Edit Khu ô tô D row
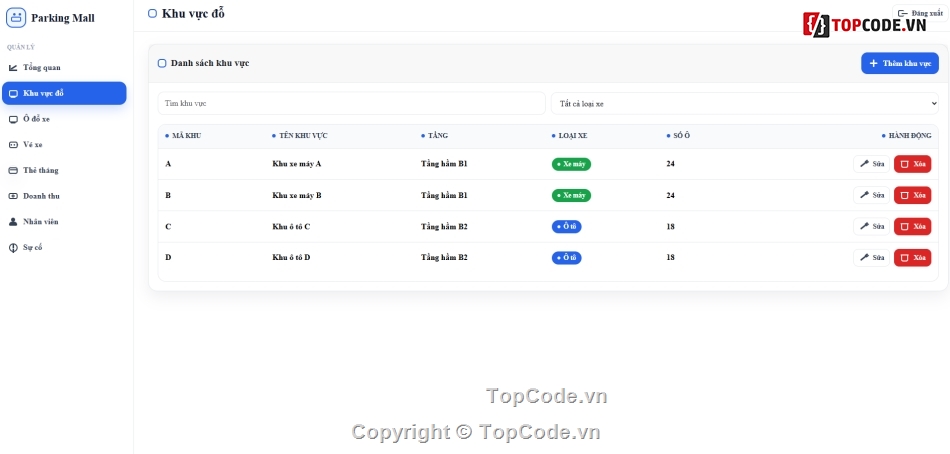 (871, 258)
